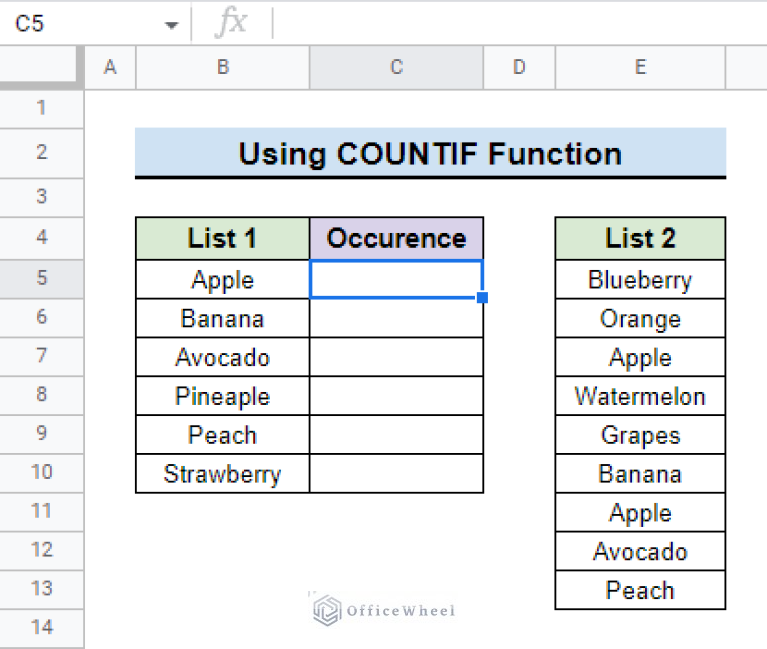Select the 'Blueberry' cell
The width and height of the screenshot is (767, 649).
click(x=640, y=279)
